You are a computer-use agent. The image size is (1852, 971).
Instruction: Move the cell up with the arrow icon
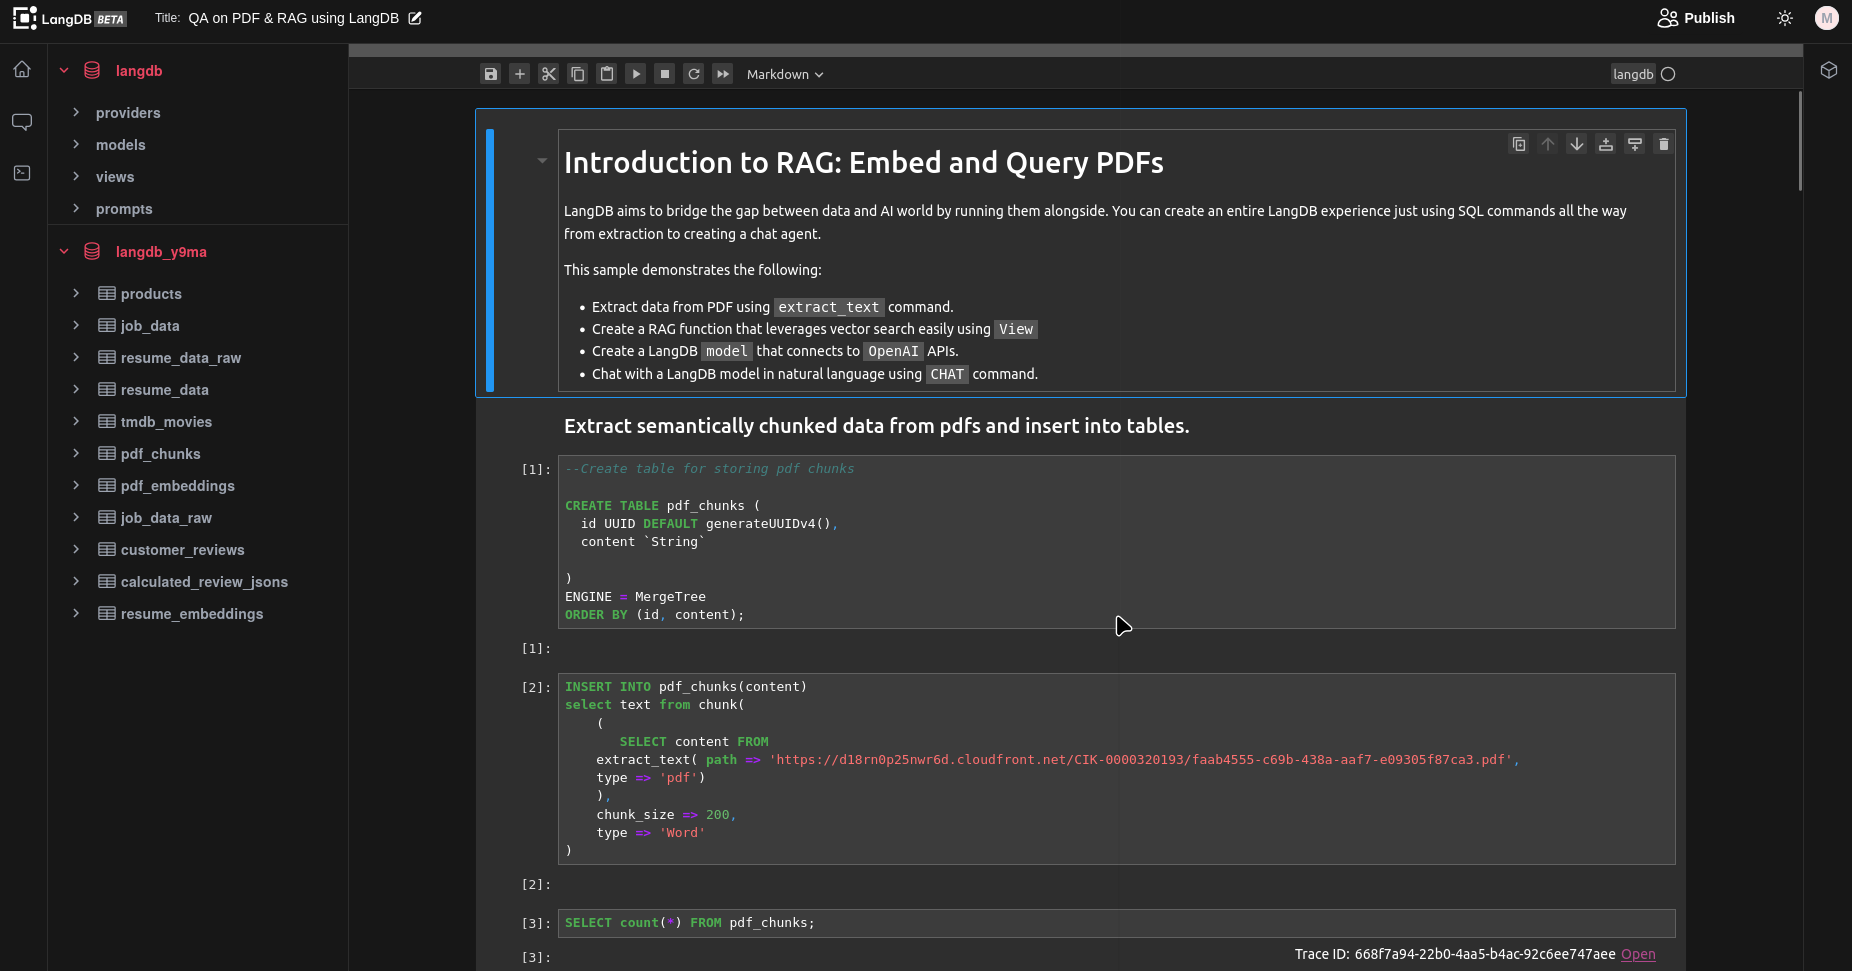(x=1548, y=144)
